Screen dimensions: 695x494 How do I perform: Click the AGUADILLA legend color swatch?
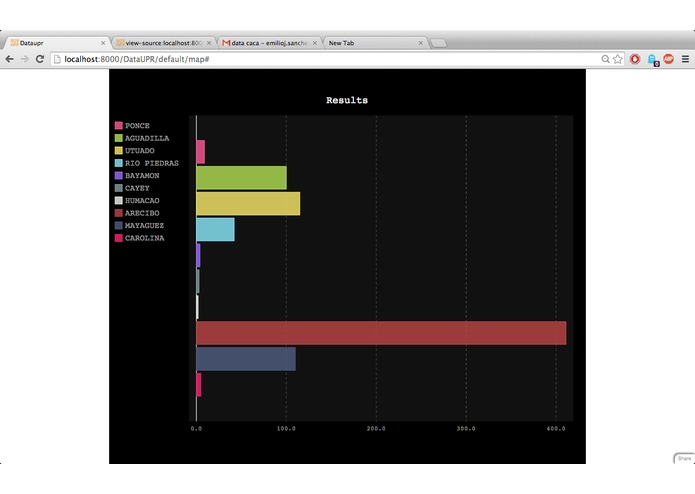tap(118, 138)
